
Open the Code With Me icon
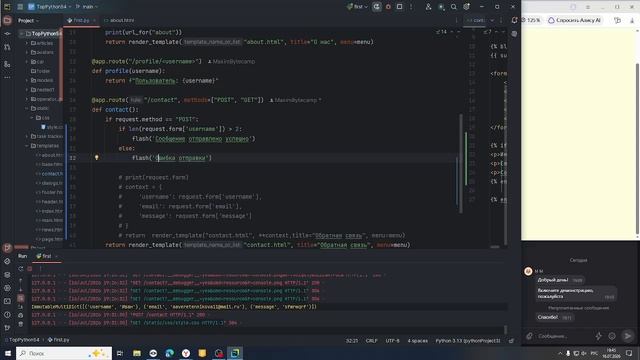click(428, 7)
